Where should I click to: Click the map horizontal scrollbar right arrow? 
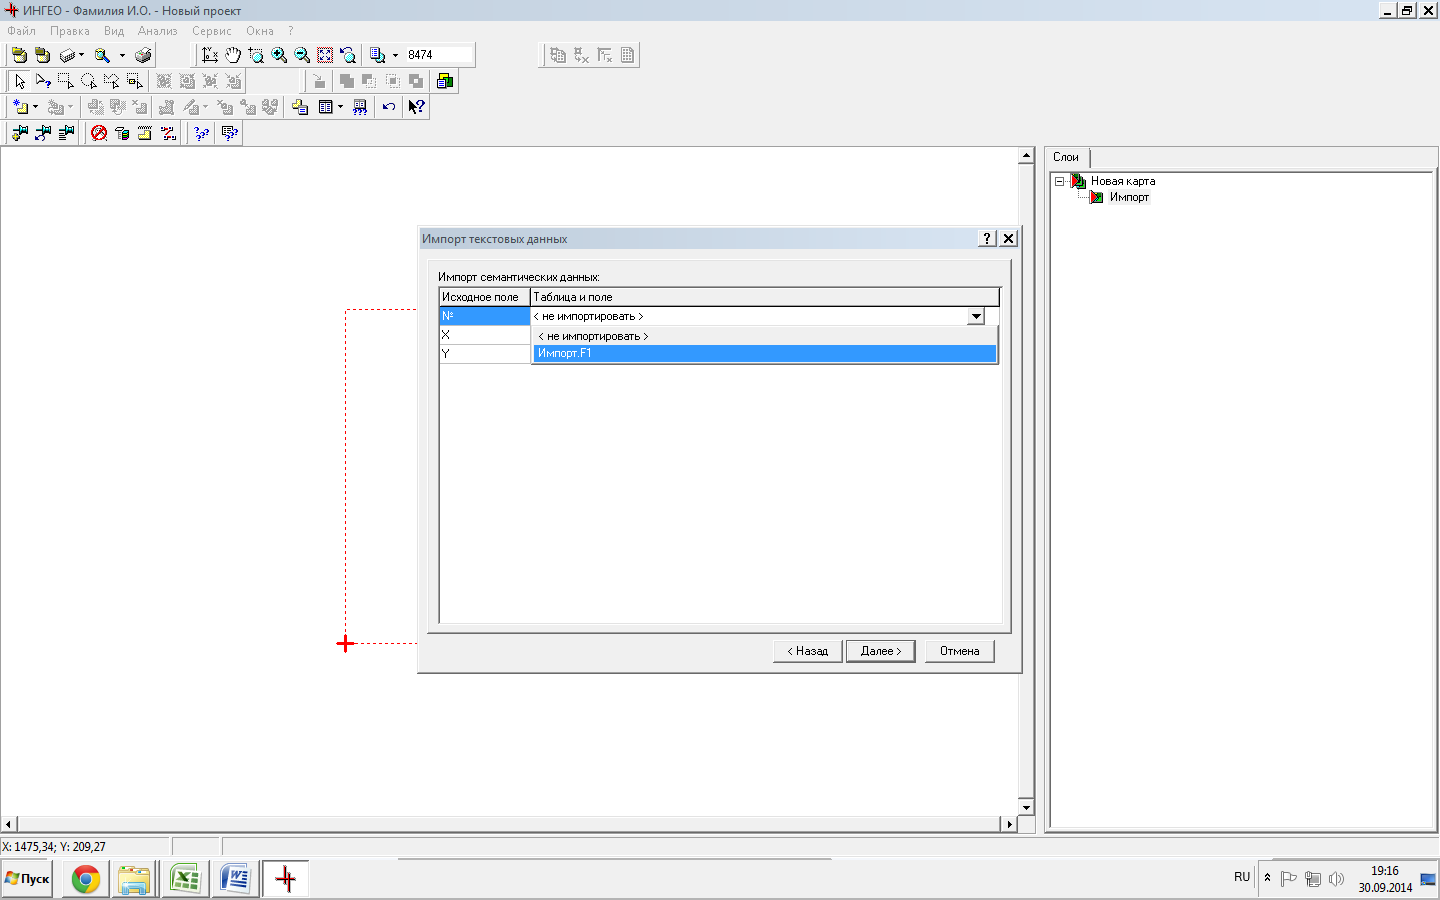click(1009, 824)
